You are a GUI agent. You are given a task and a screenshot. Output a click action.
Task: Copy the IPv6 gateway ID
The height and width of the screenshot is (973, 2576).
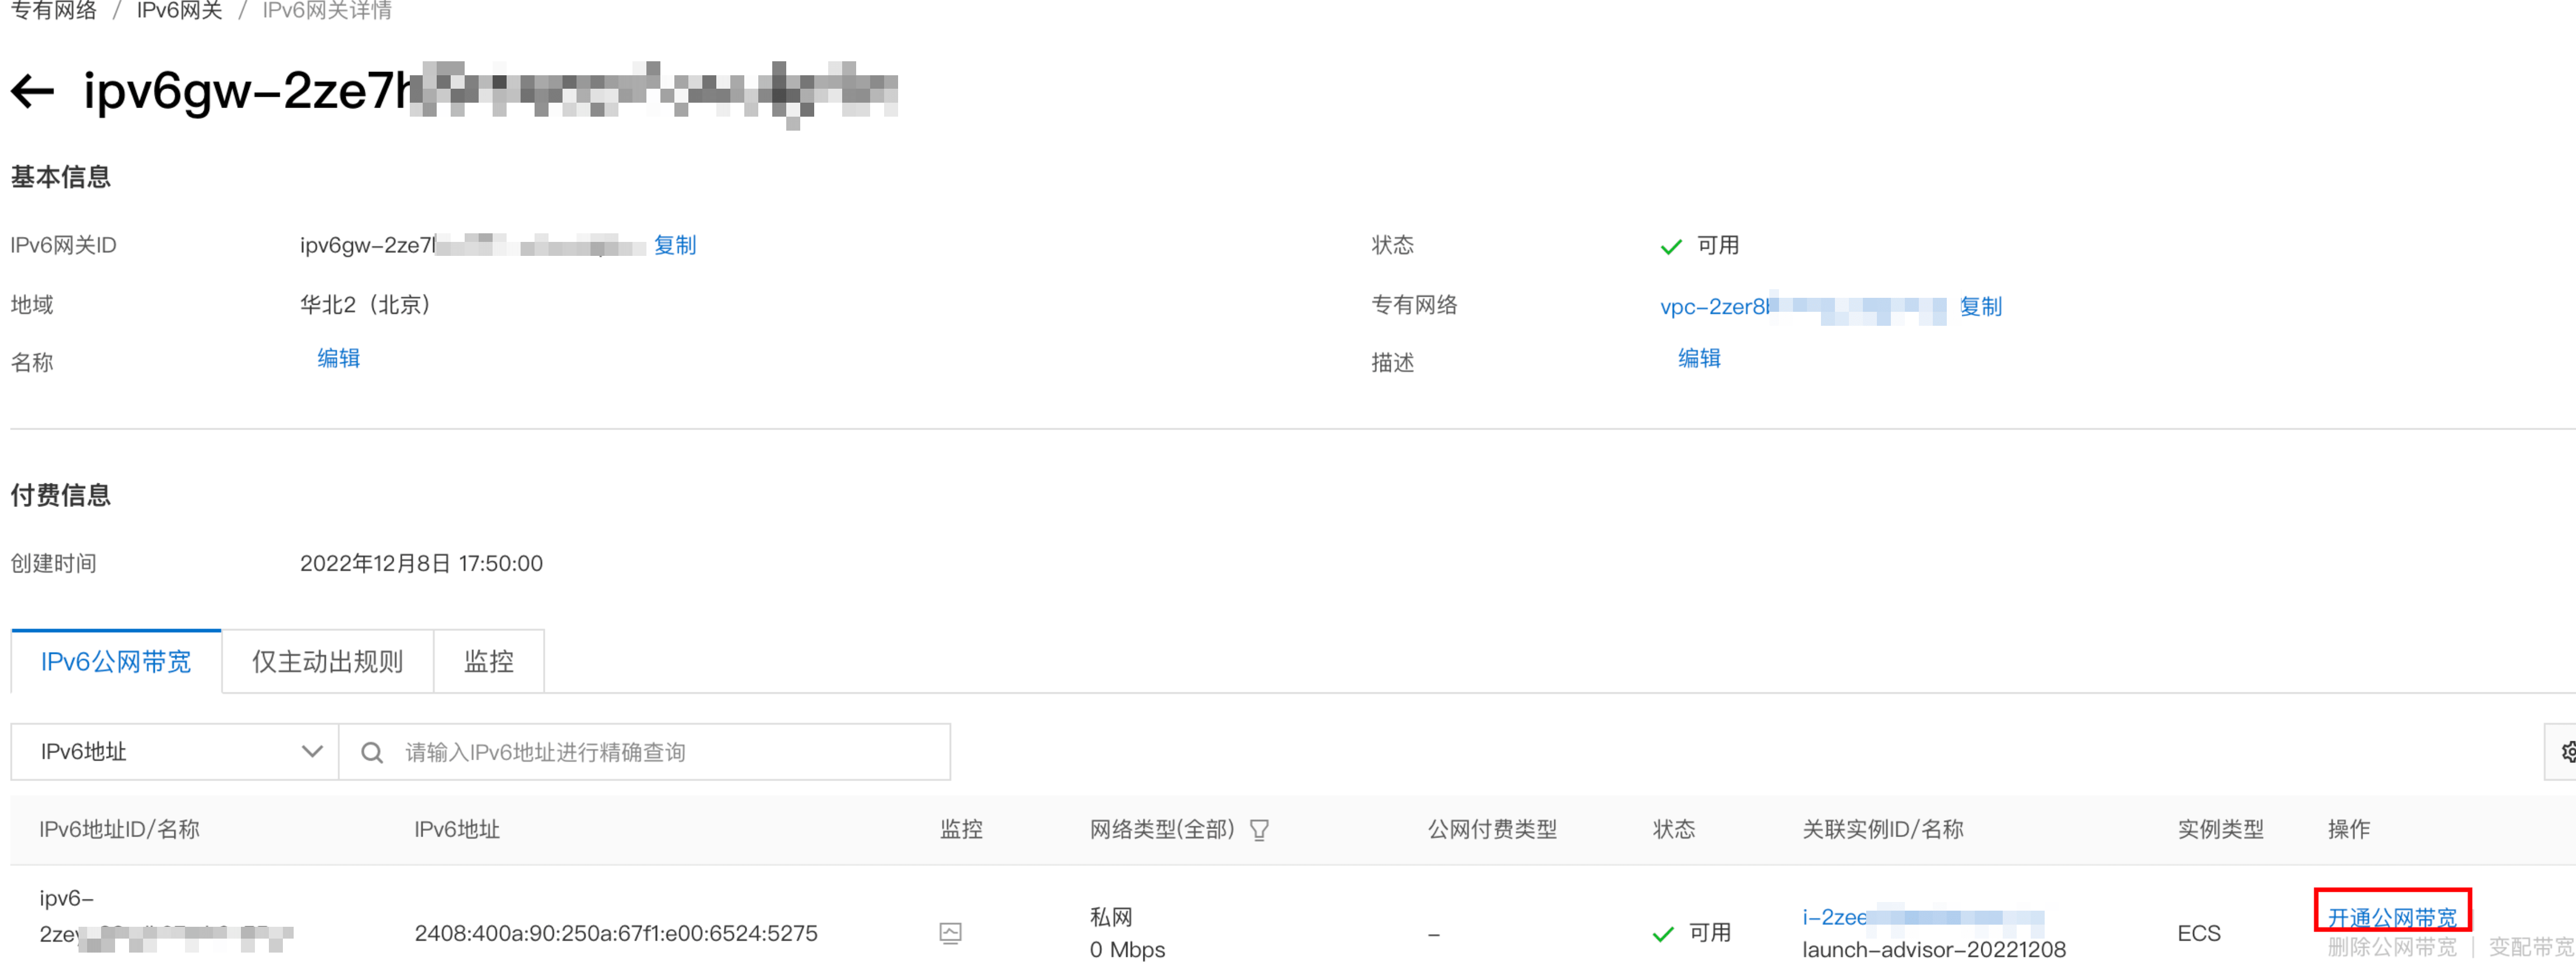click(674, 245)
